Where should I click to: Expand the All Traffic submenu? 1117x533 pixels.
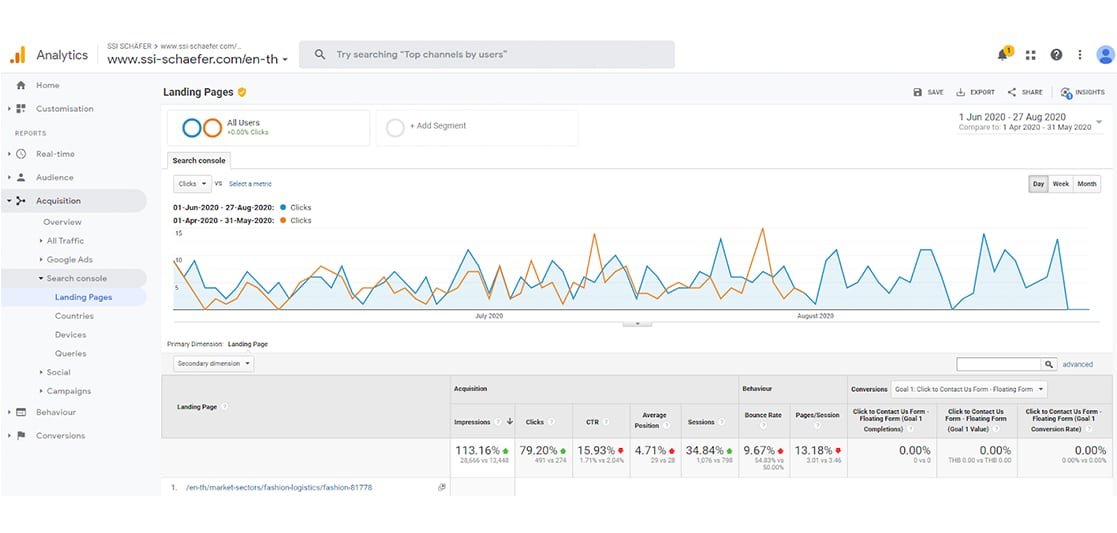tap(41, 241)
